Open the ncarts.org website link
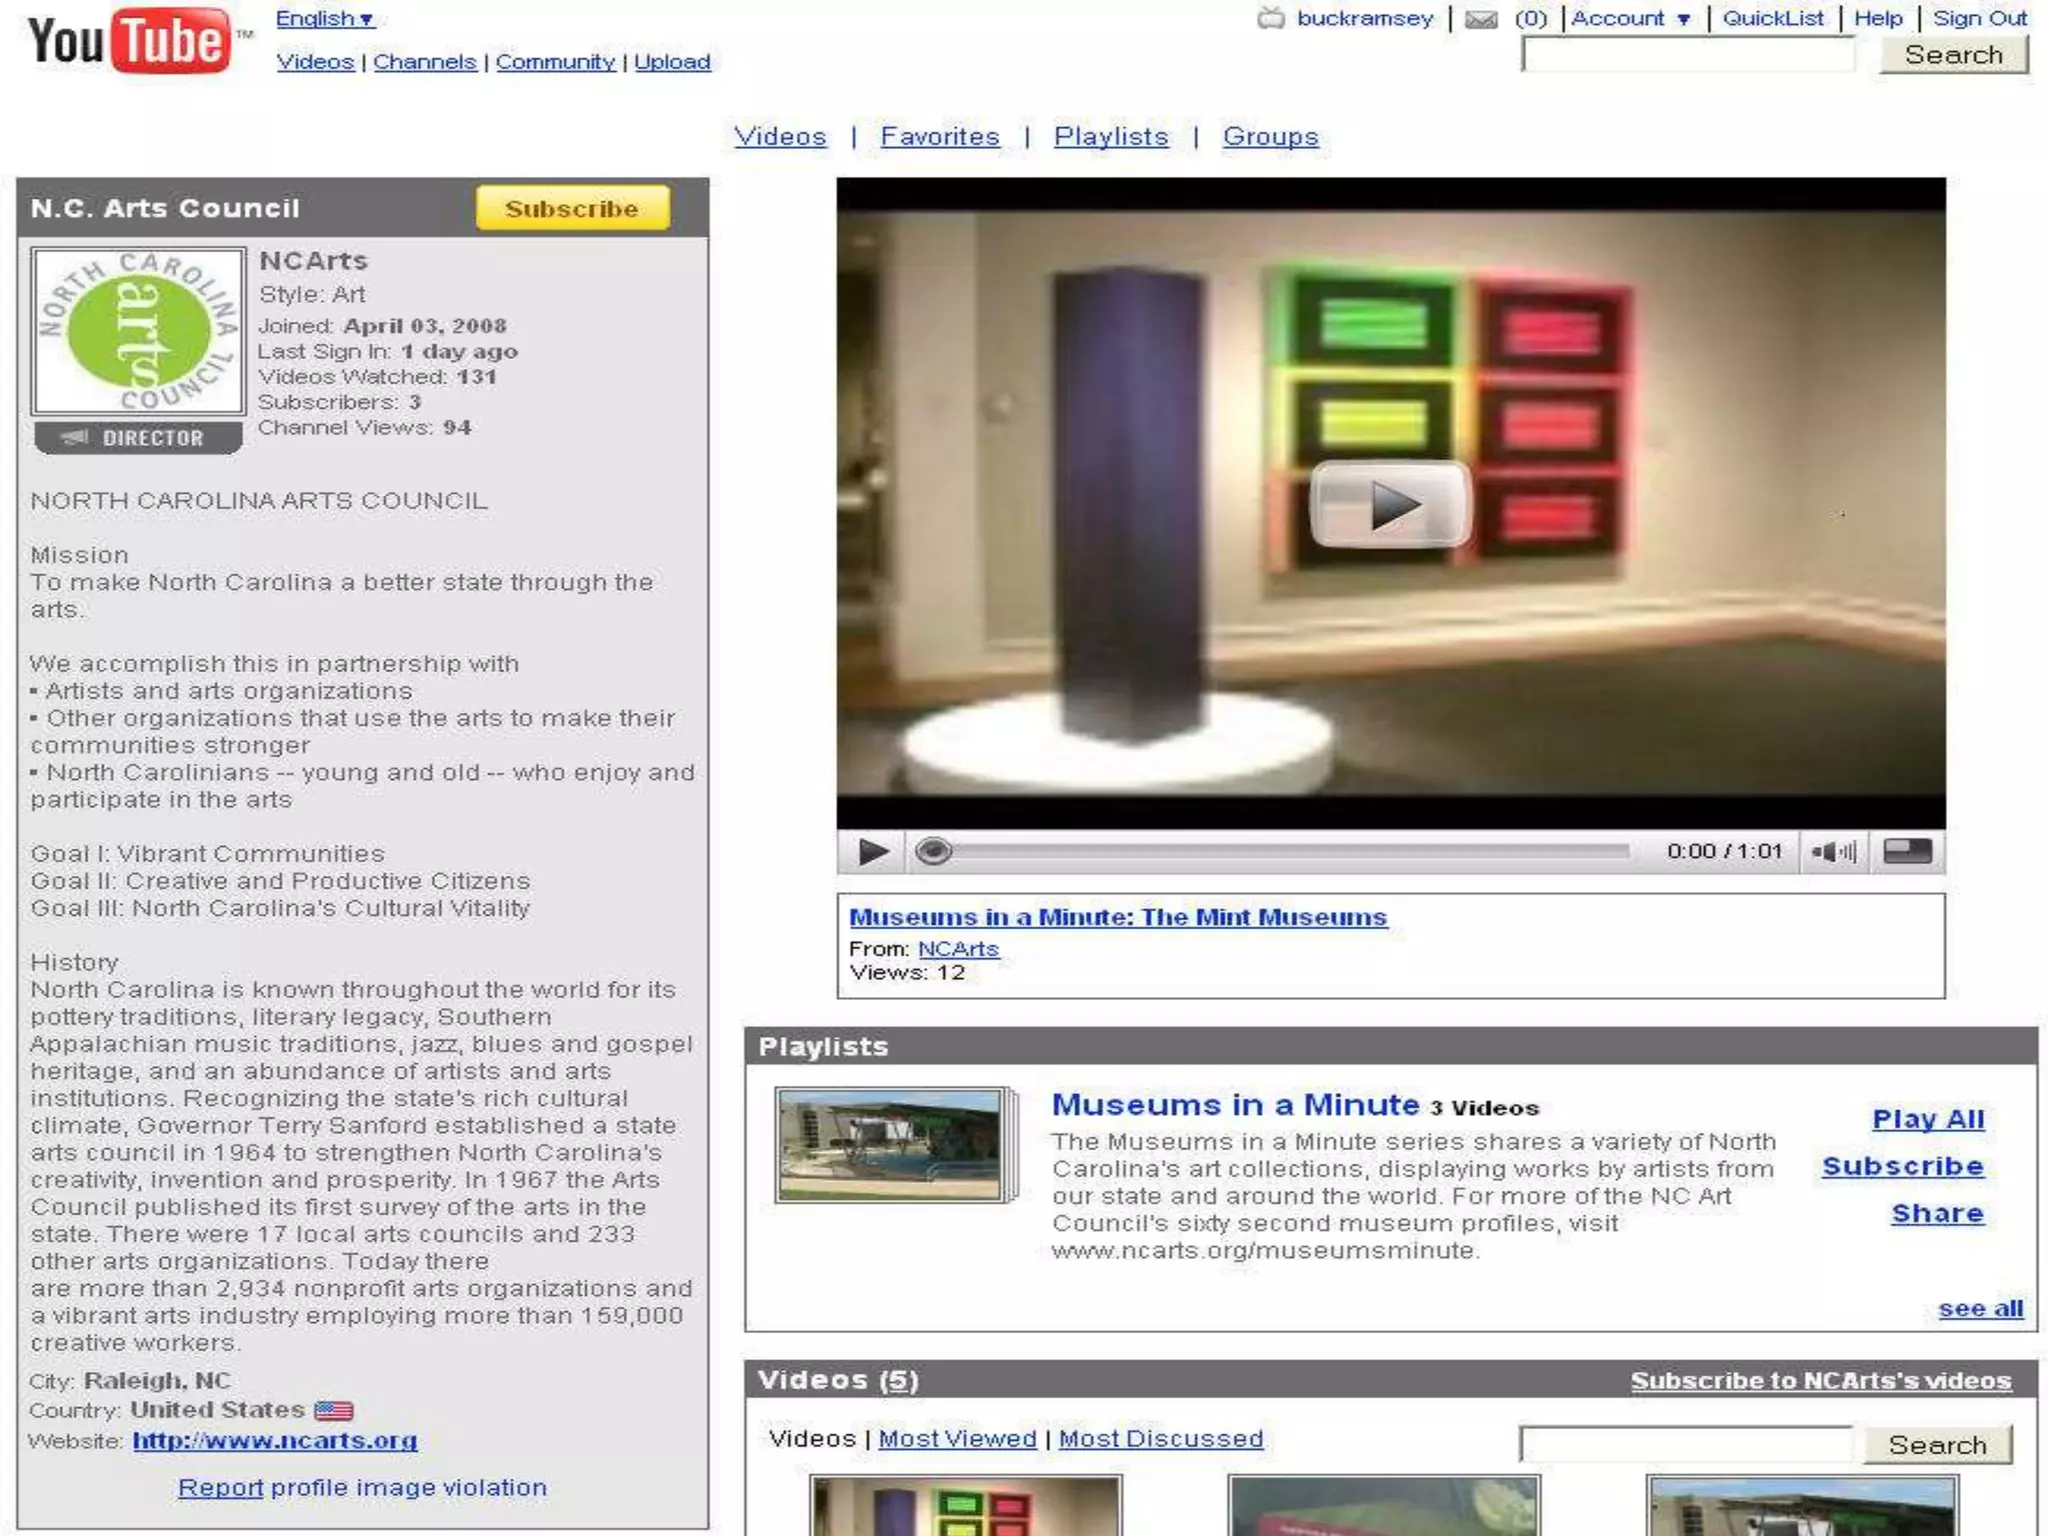Viewport: 2048px width, 1536px height. tap(275, 1441)
